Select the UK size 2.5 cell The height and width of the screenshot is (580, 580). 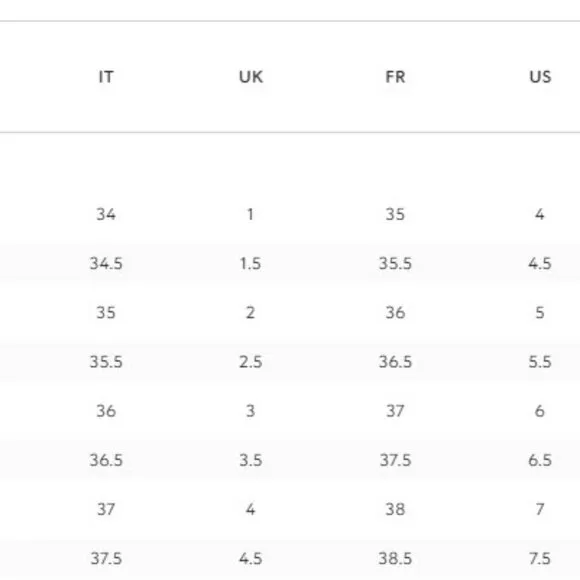(x=250, y=362)
